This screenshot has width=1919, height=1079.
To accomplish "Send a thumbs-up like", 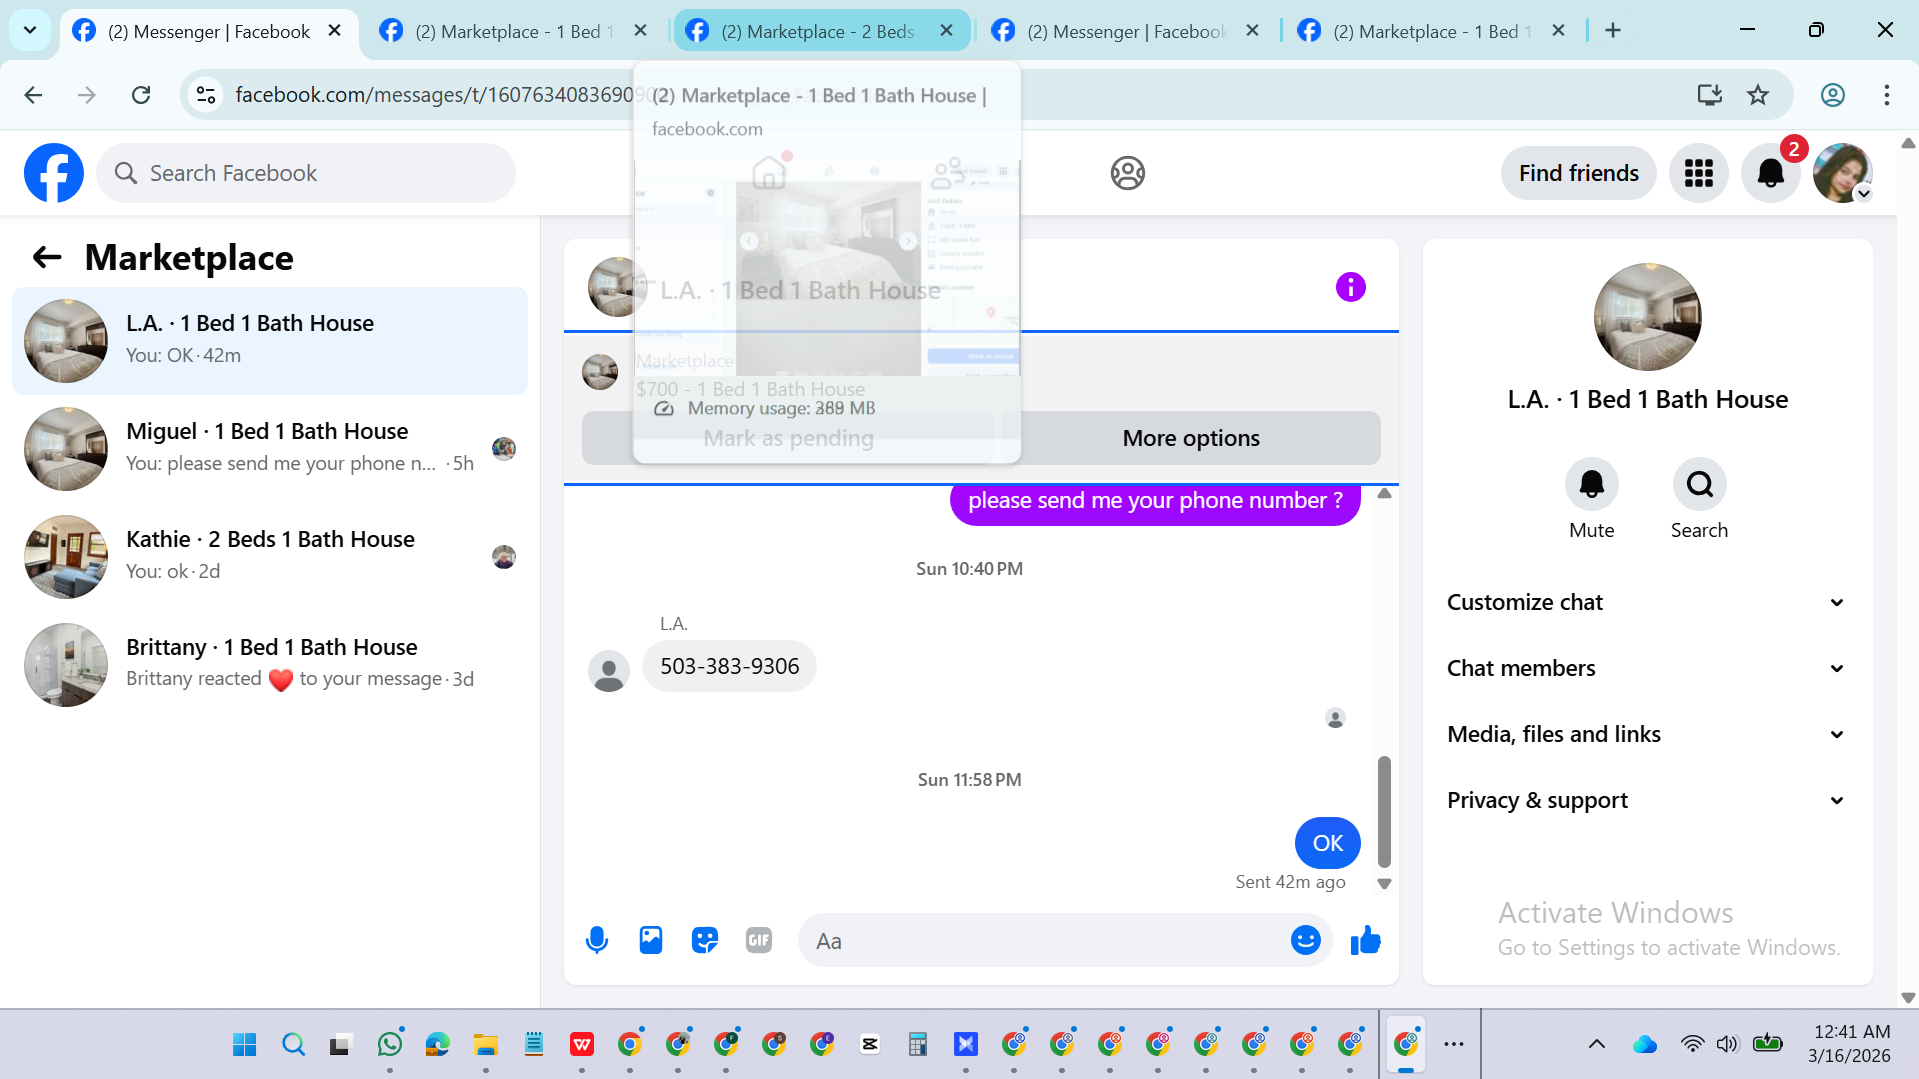I will coord(1365,940).
